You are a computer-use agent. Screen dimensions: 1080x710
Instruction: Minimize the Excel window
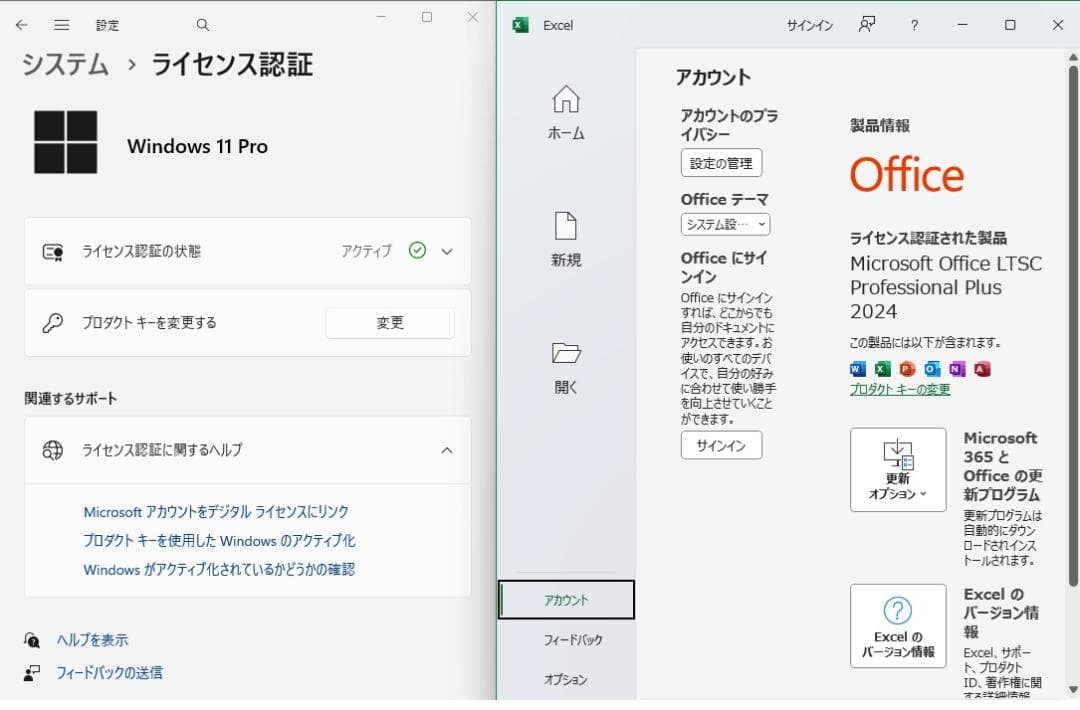962,25
